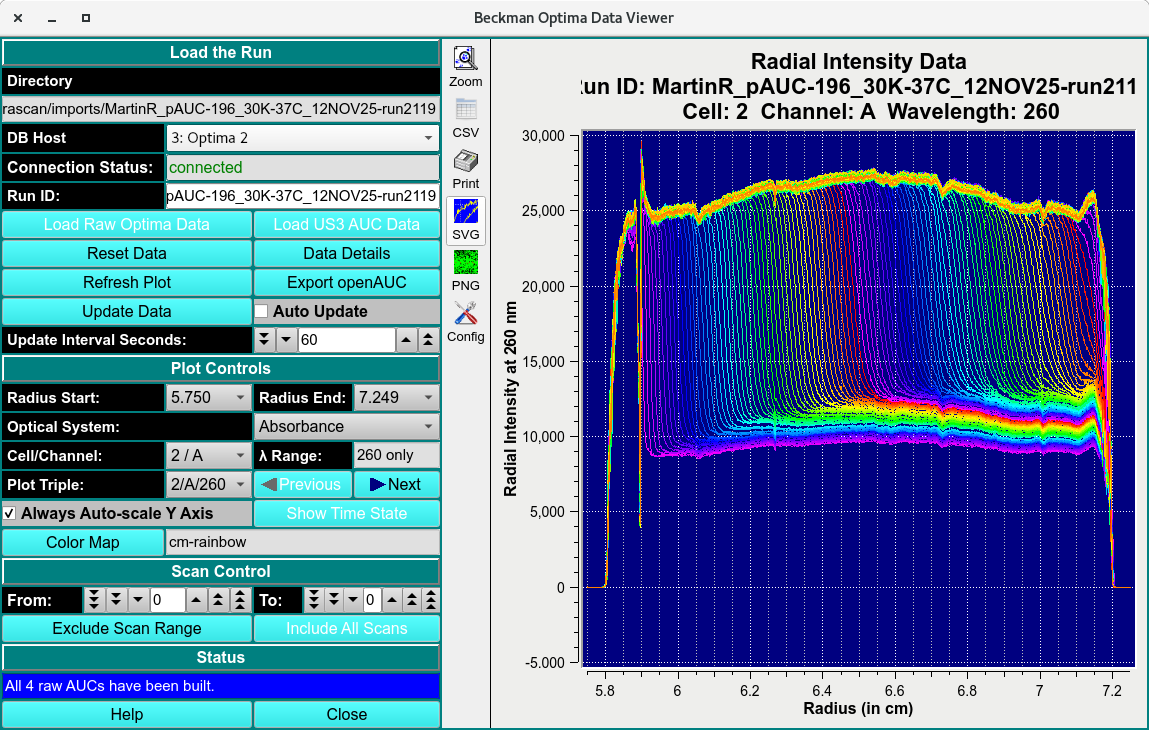The width and height of the screenshot is (1149, 730).
Task: Enable the Auto Update checkbox
Action: click(x=261, y=311)
